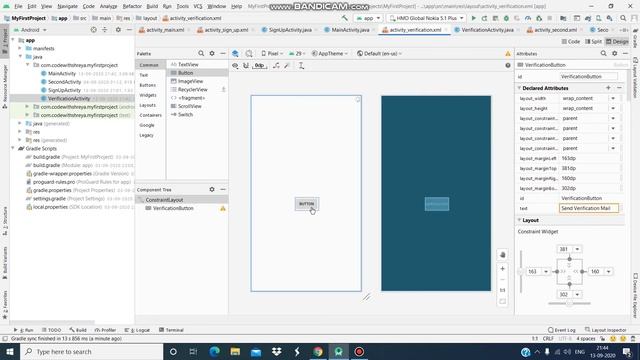
Task: Open the Navigate menu
Action: [67, 6]
